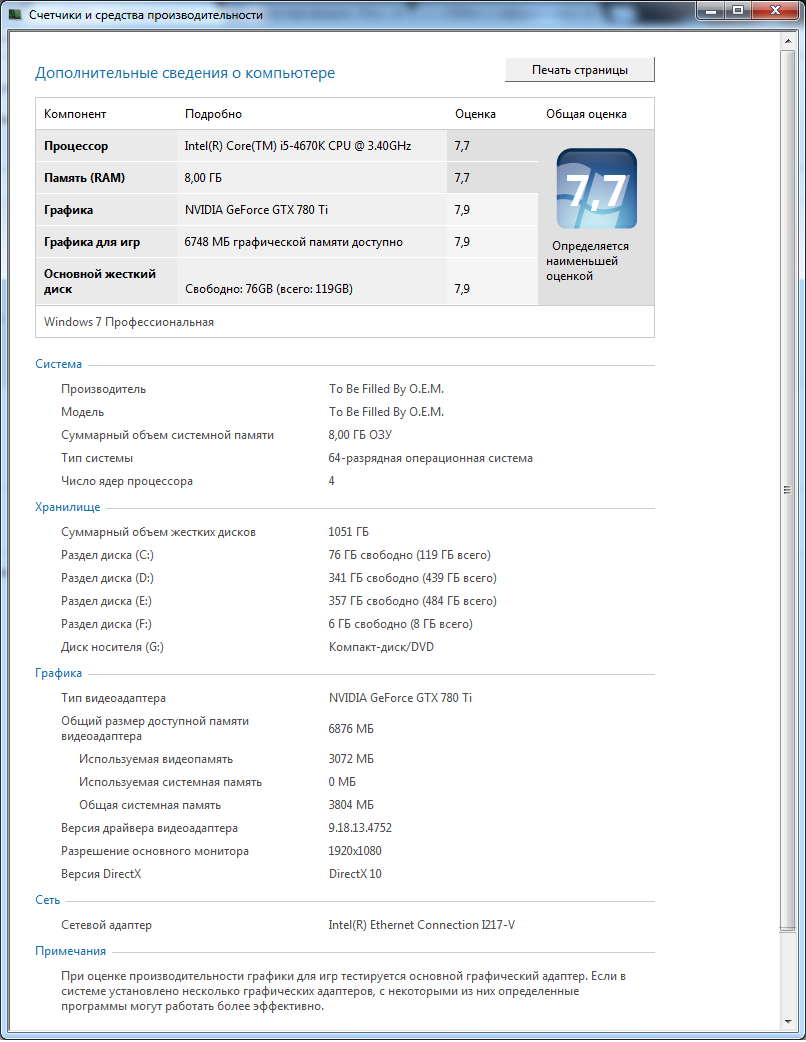The image size is (806, 1042).
Task: Click the Основной жесткий диск label
Action: [x=100, y=281]
